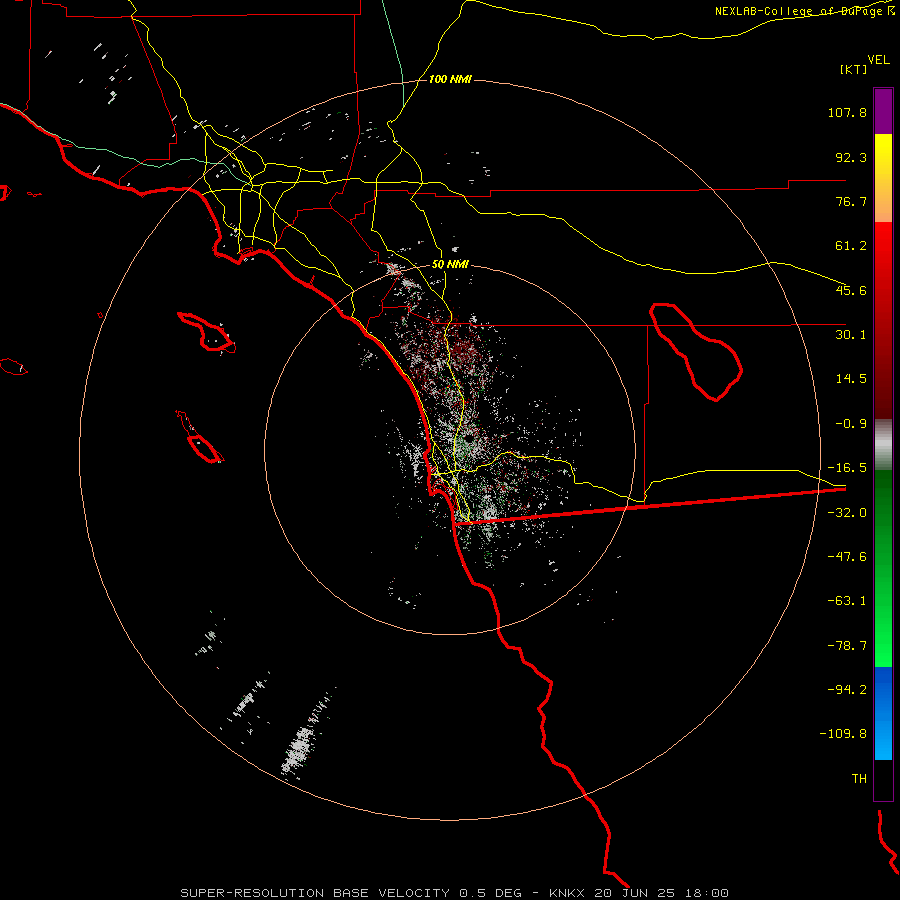Viewport: 900px width, 900px height.
Task: Select the -47.6 legend value
Action: click(x=847, y=557)
